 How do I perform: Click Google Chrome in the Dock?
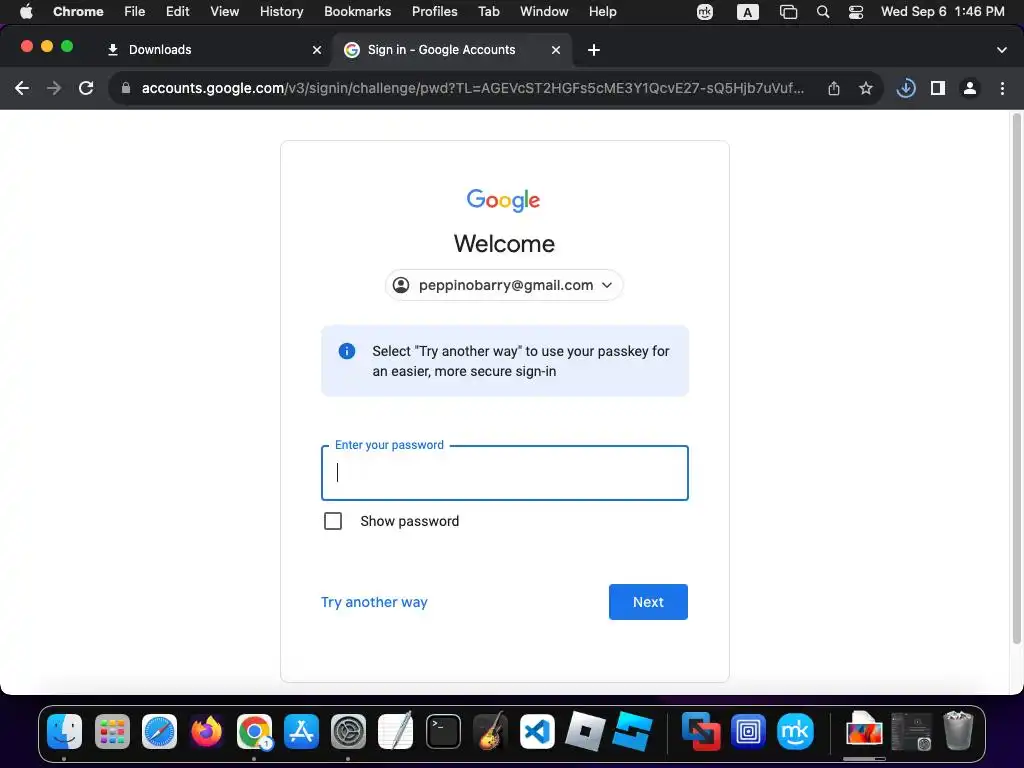254,731
